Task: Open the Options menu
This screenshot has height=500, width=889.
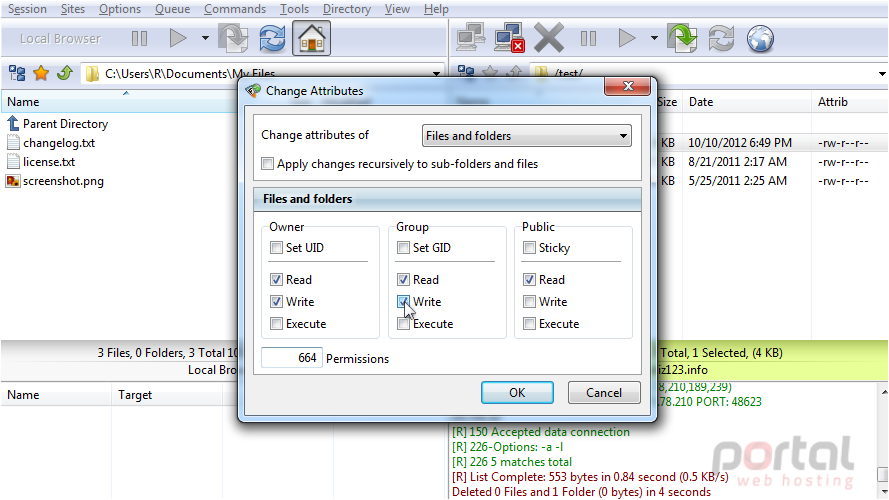Action: point(120,9)
